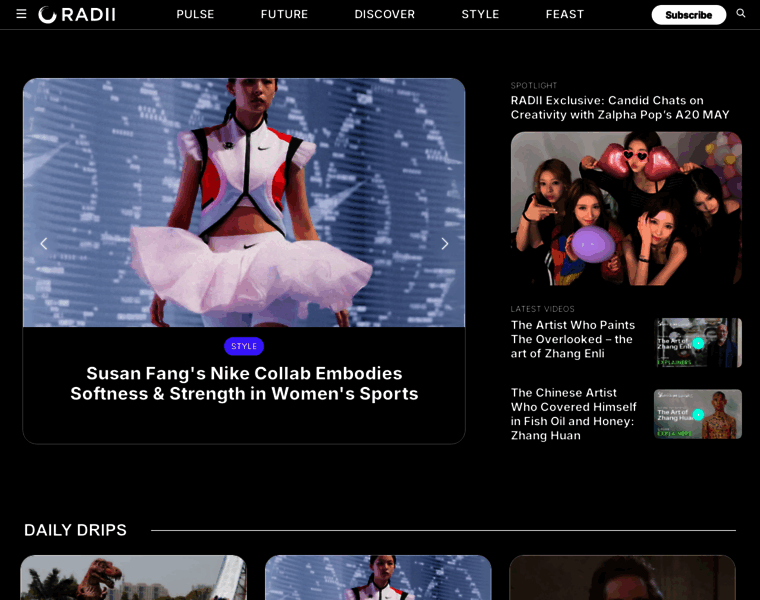Play the Zhang Enli video thumbnail
This screenshot has width=760, height=600.
[x=697, y=343]
